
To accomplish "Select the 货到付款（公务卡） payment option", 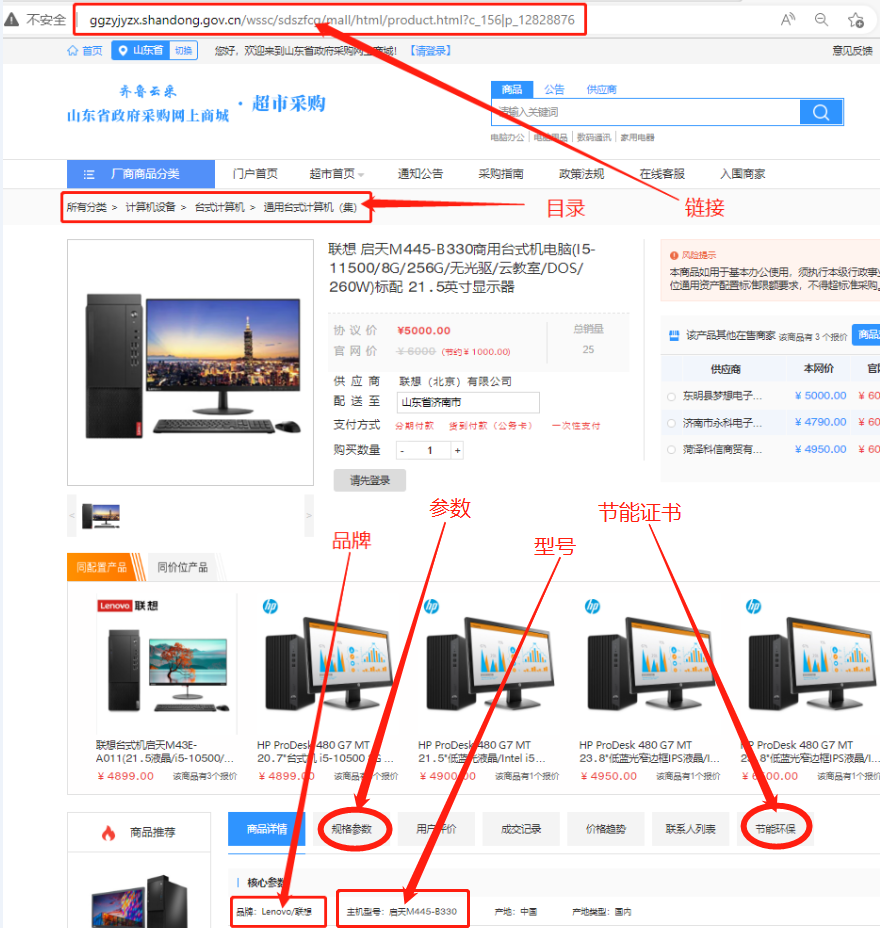I will [x=491, y=426].
